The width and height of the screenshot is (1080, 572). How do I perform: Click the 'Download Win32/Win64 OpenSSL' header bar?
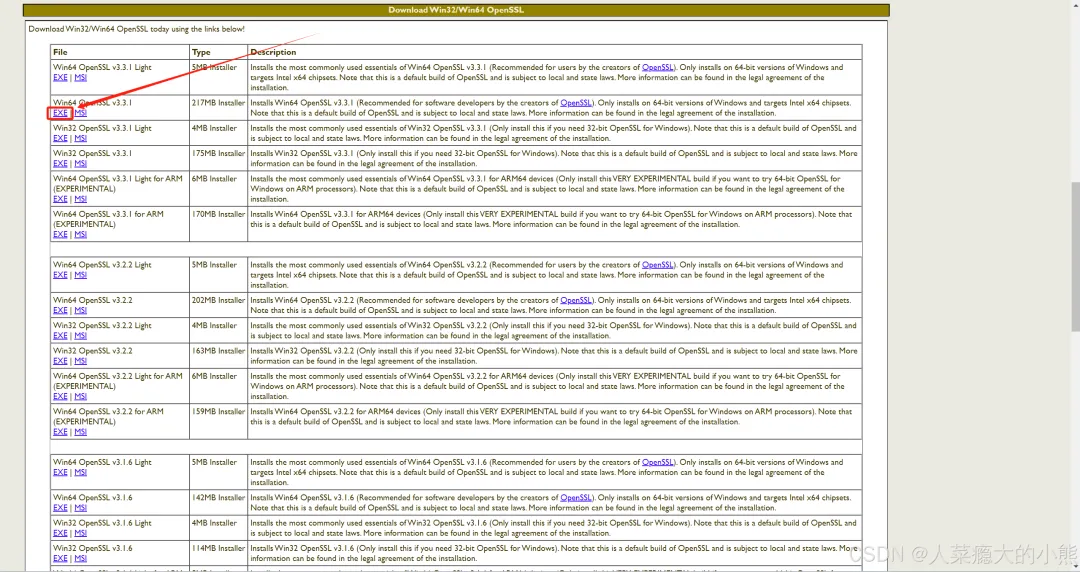tap(456, 10)
